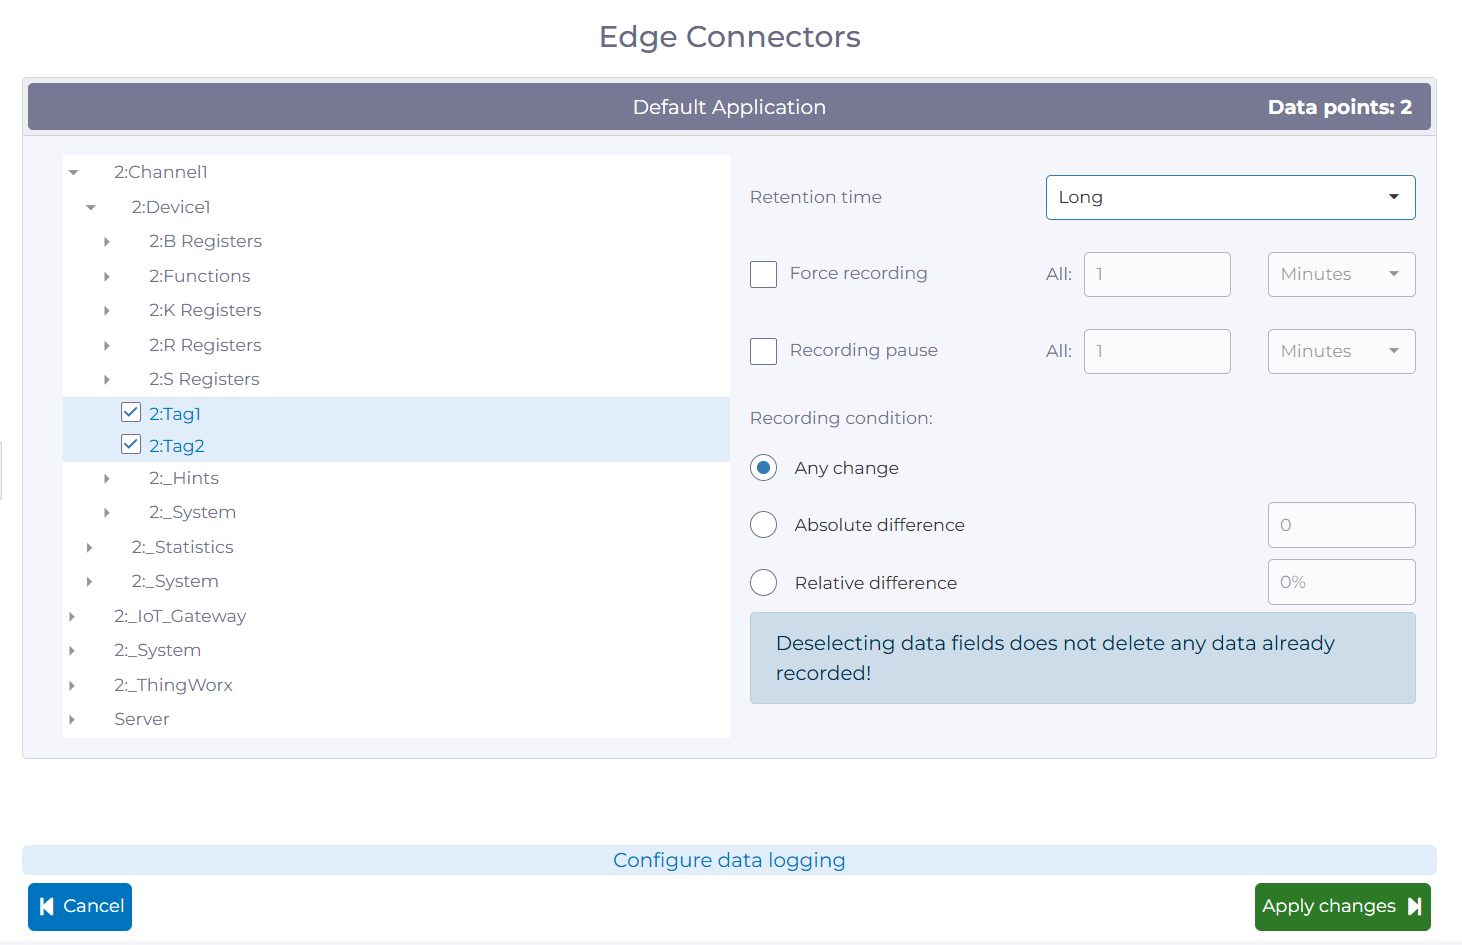The height and width of the screenshot is (945, 1462).
Task: Select the Relative difference recording condition
Action: pos(763,582)
